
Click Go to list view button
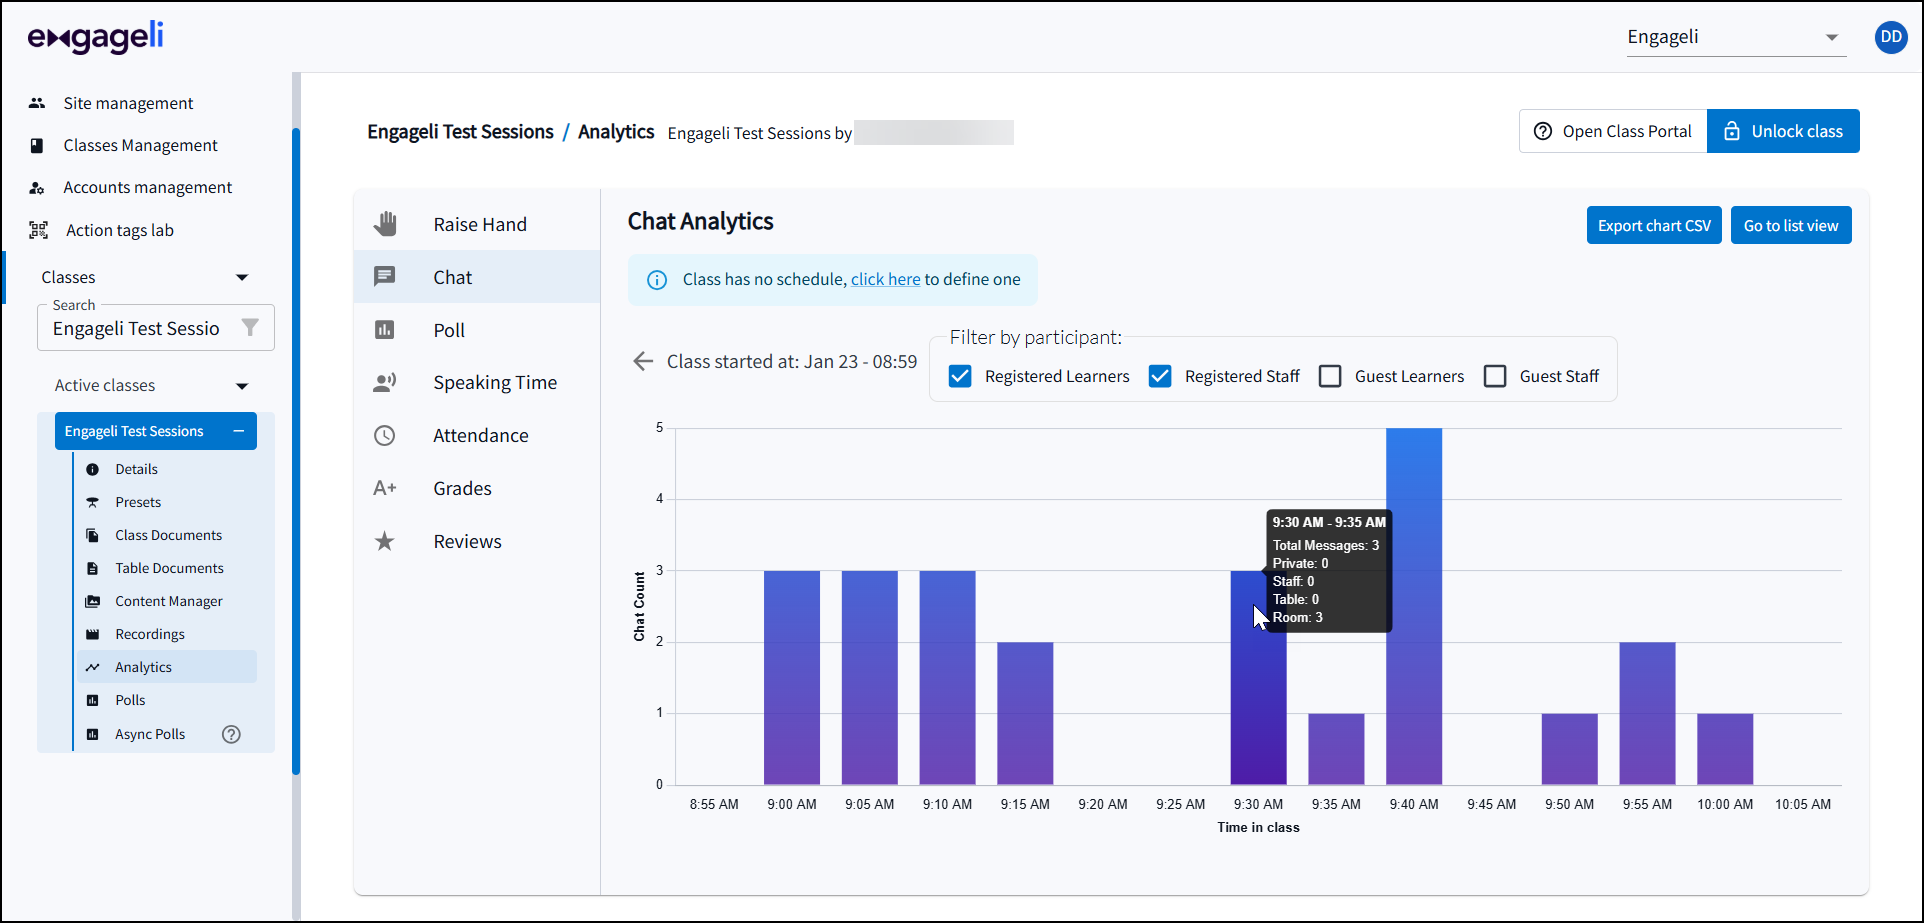[x=1791, y=225]
